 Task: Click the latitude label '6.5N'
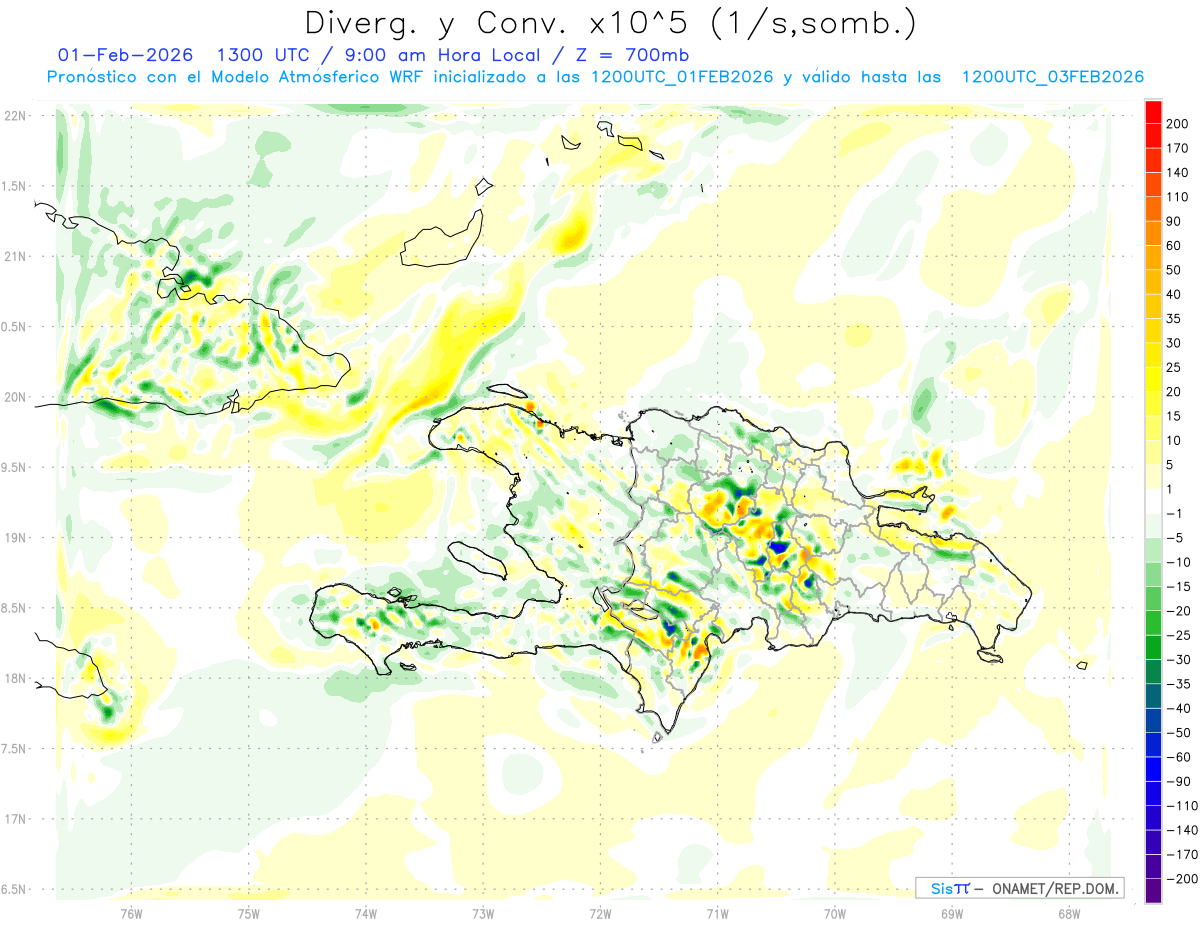[14, 889]
